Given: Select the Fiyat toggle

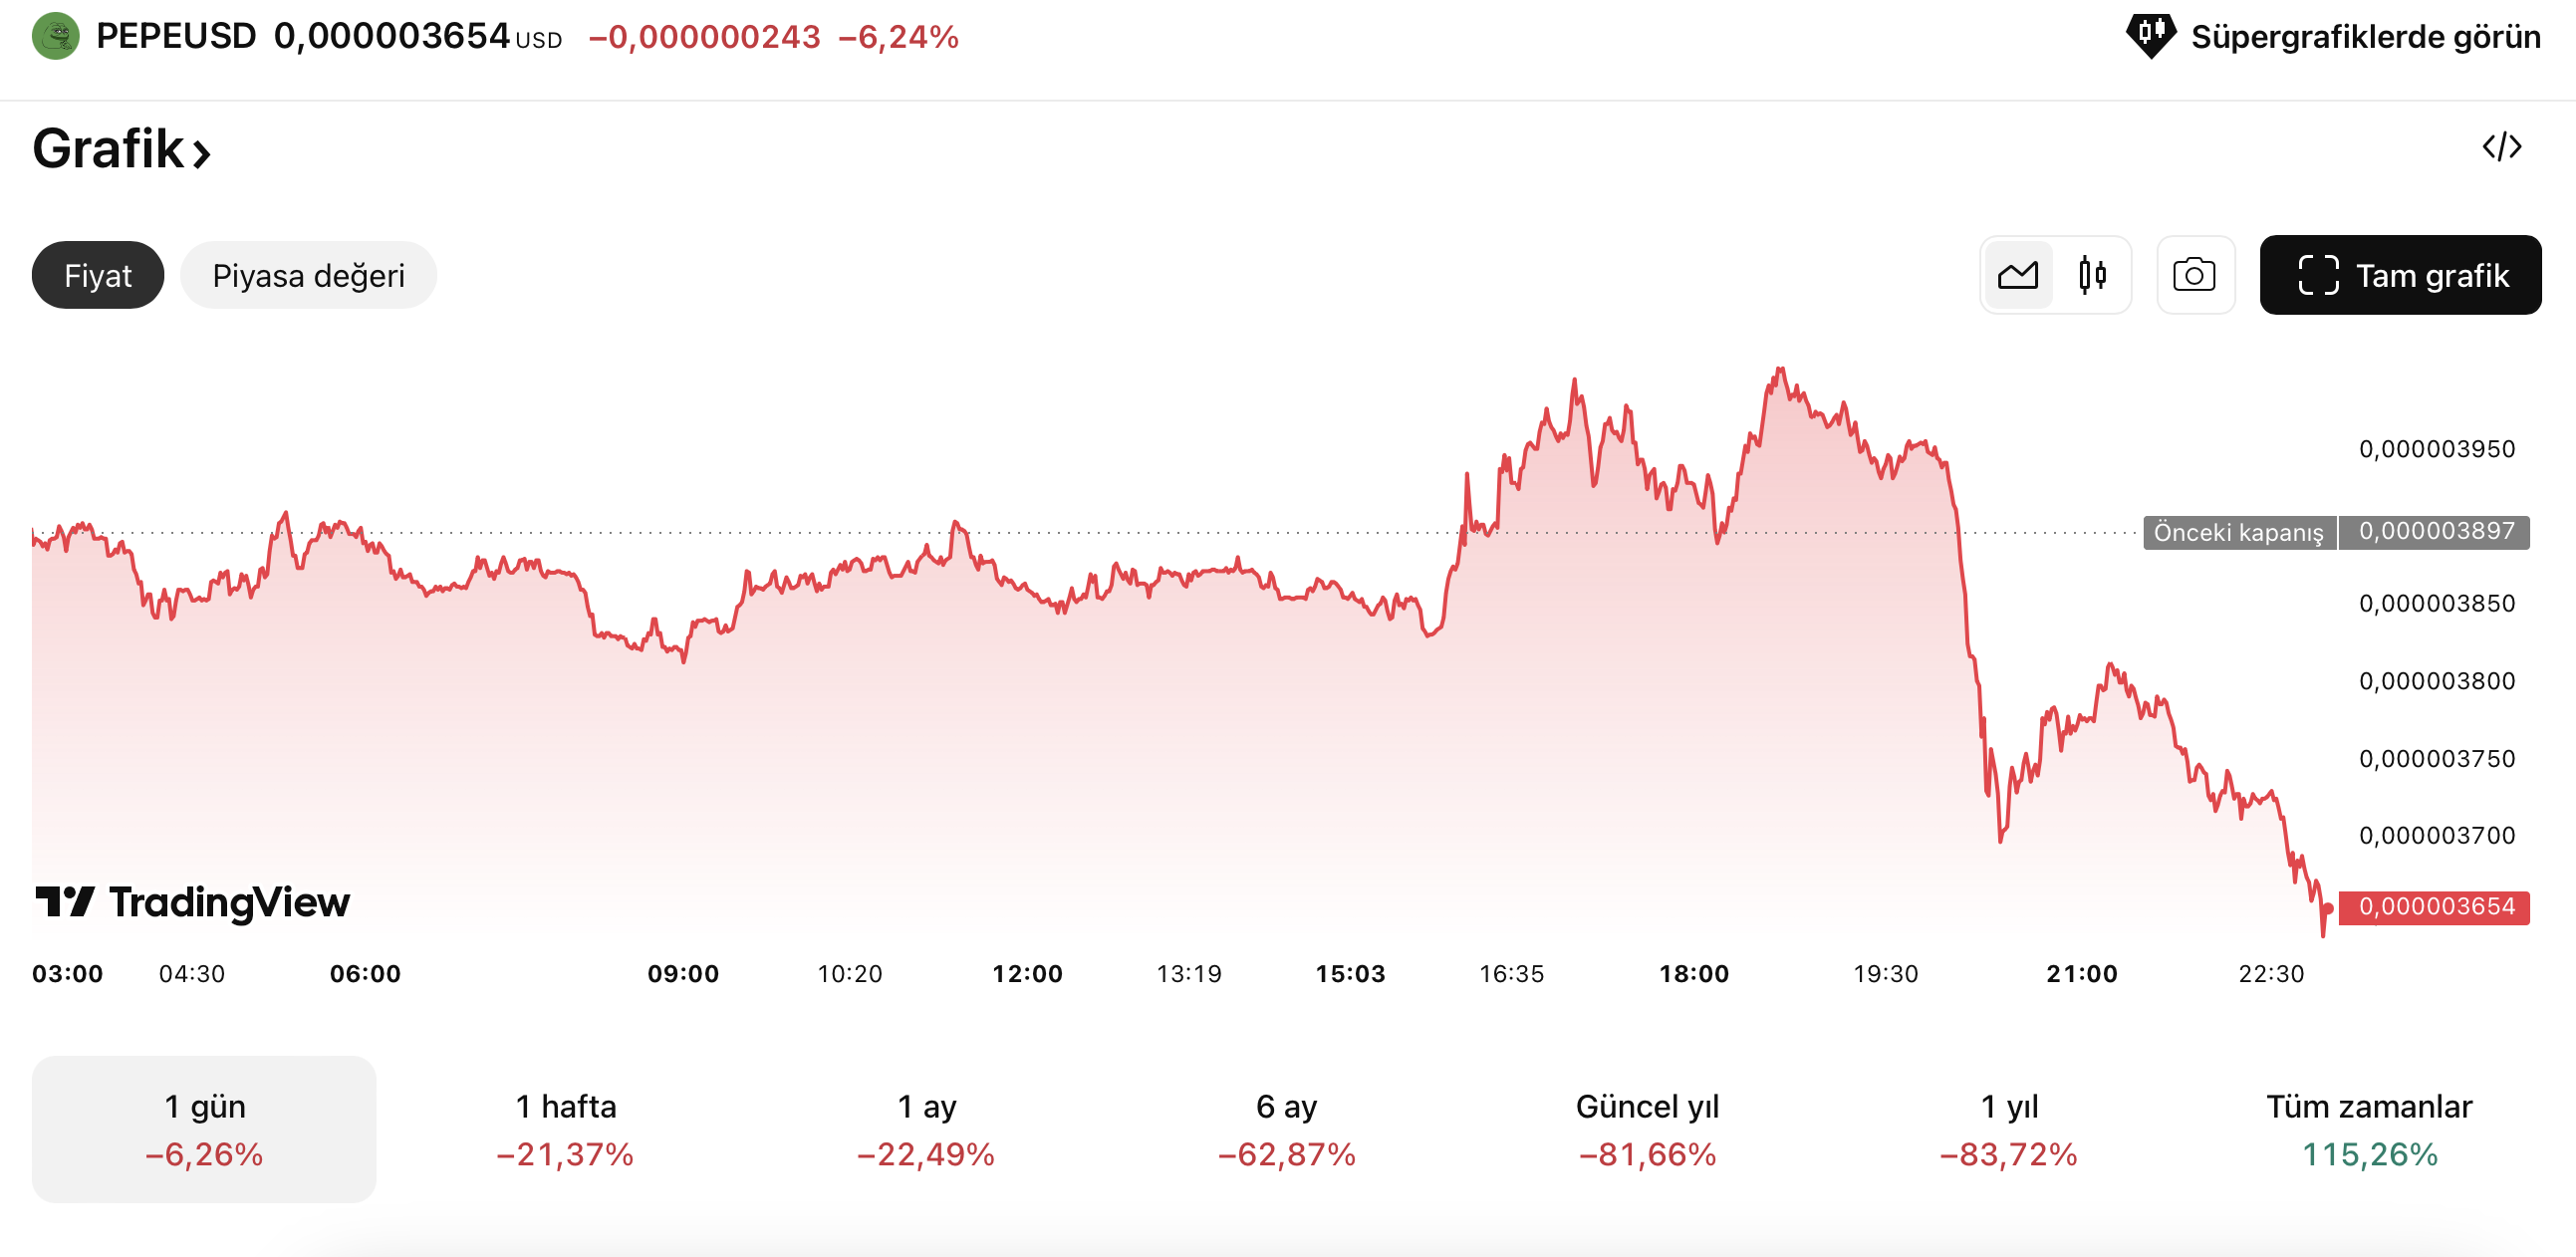Looking at the screenshot, I should [98, 275].
